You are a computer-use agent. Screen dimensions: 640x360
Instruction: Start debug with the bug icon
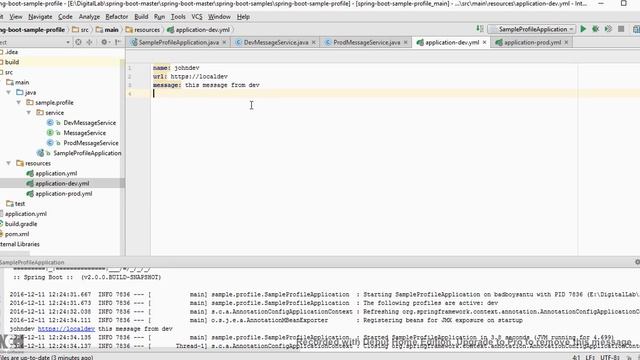(596, 29)
